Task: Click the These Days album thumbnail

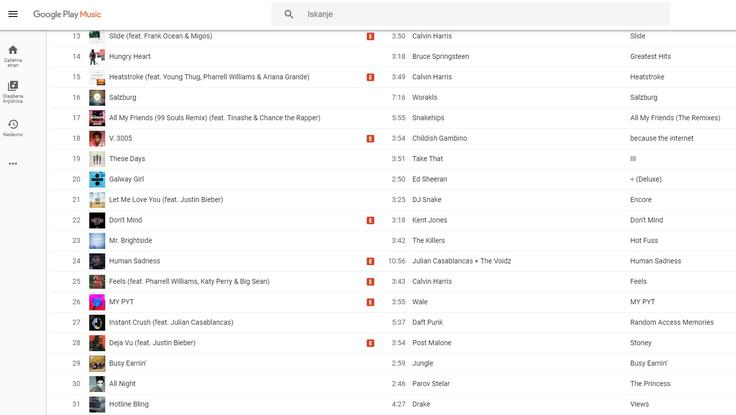Action: 97,159
